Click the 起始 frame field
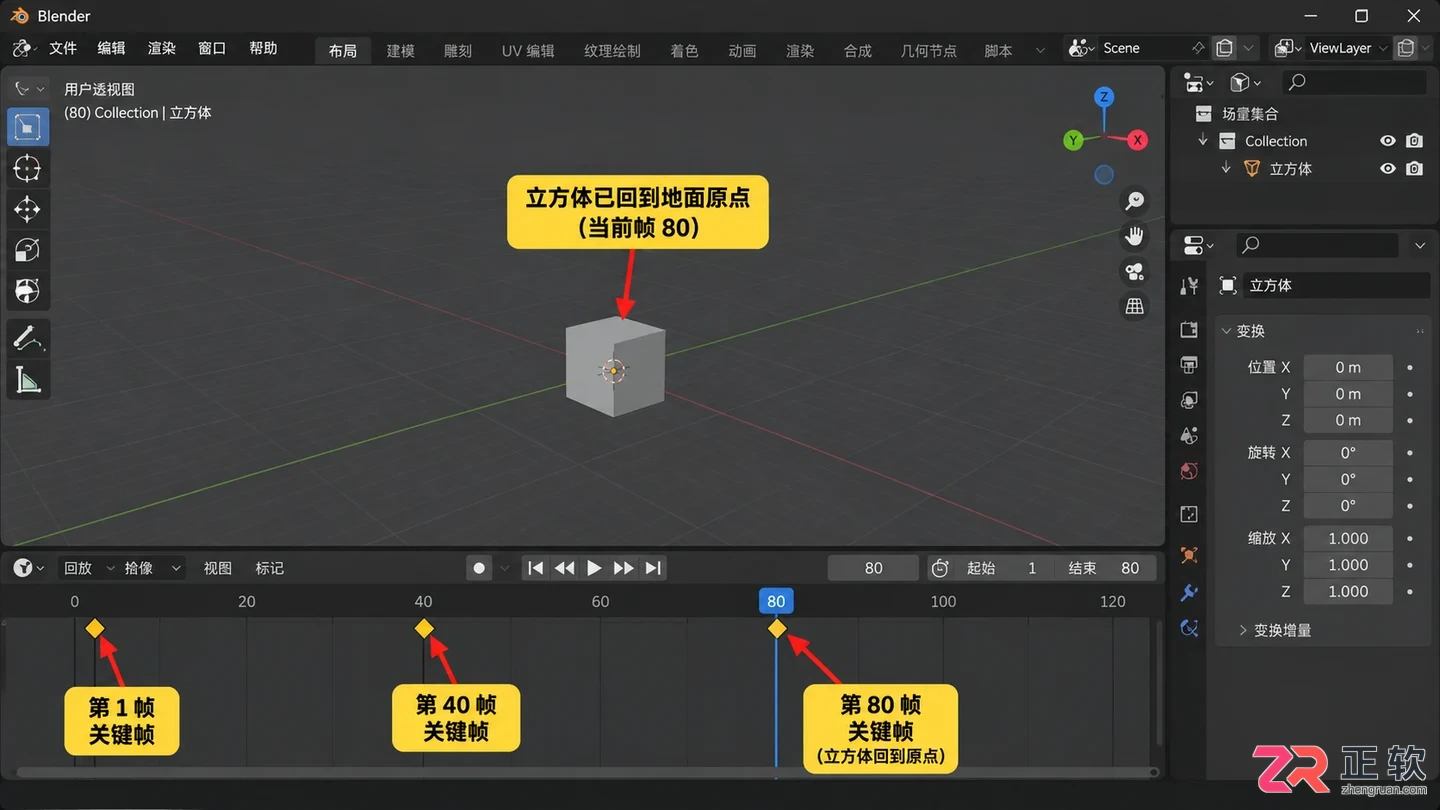The image size is (1440, 810). [x=1004, y=568]
